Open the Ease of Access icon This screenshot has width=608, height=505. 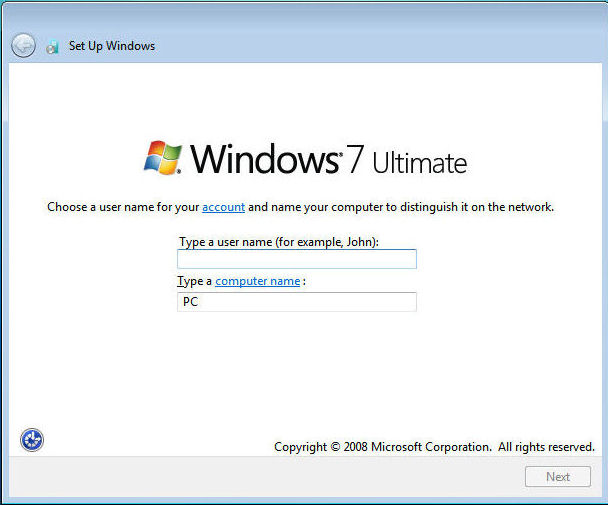click(x=32, y=439)
